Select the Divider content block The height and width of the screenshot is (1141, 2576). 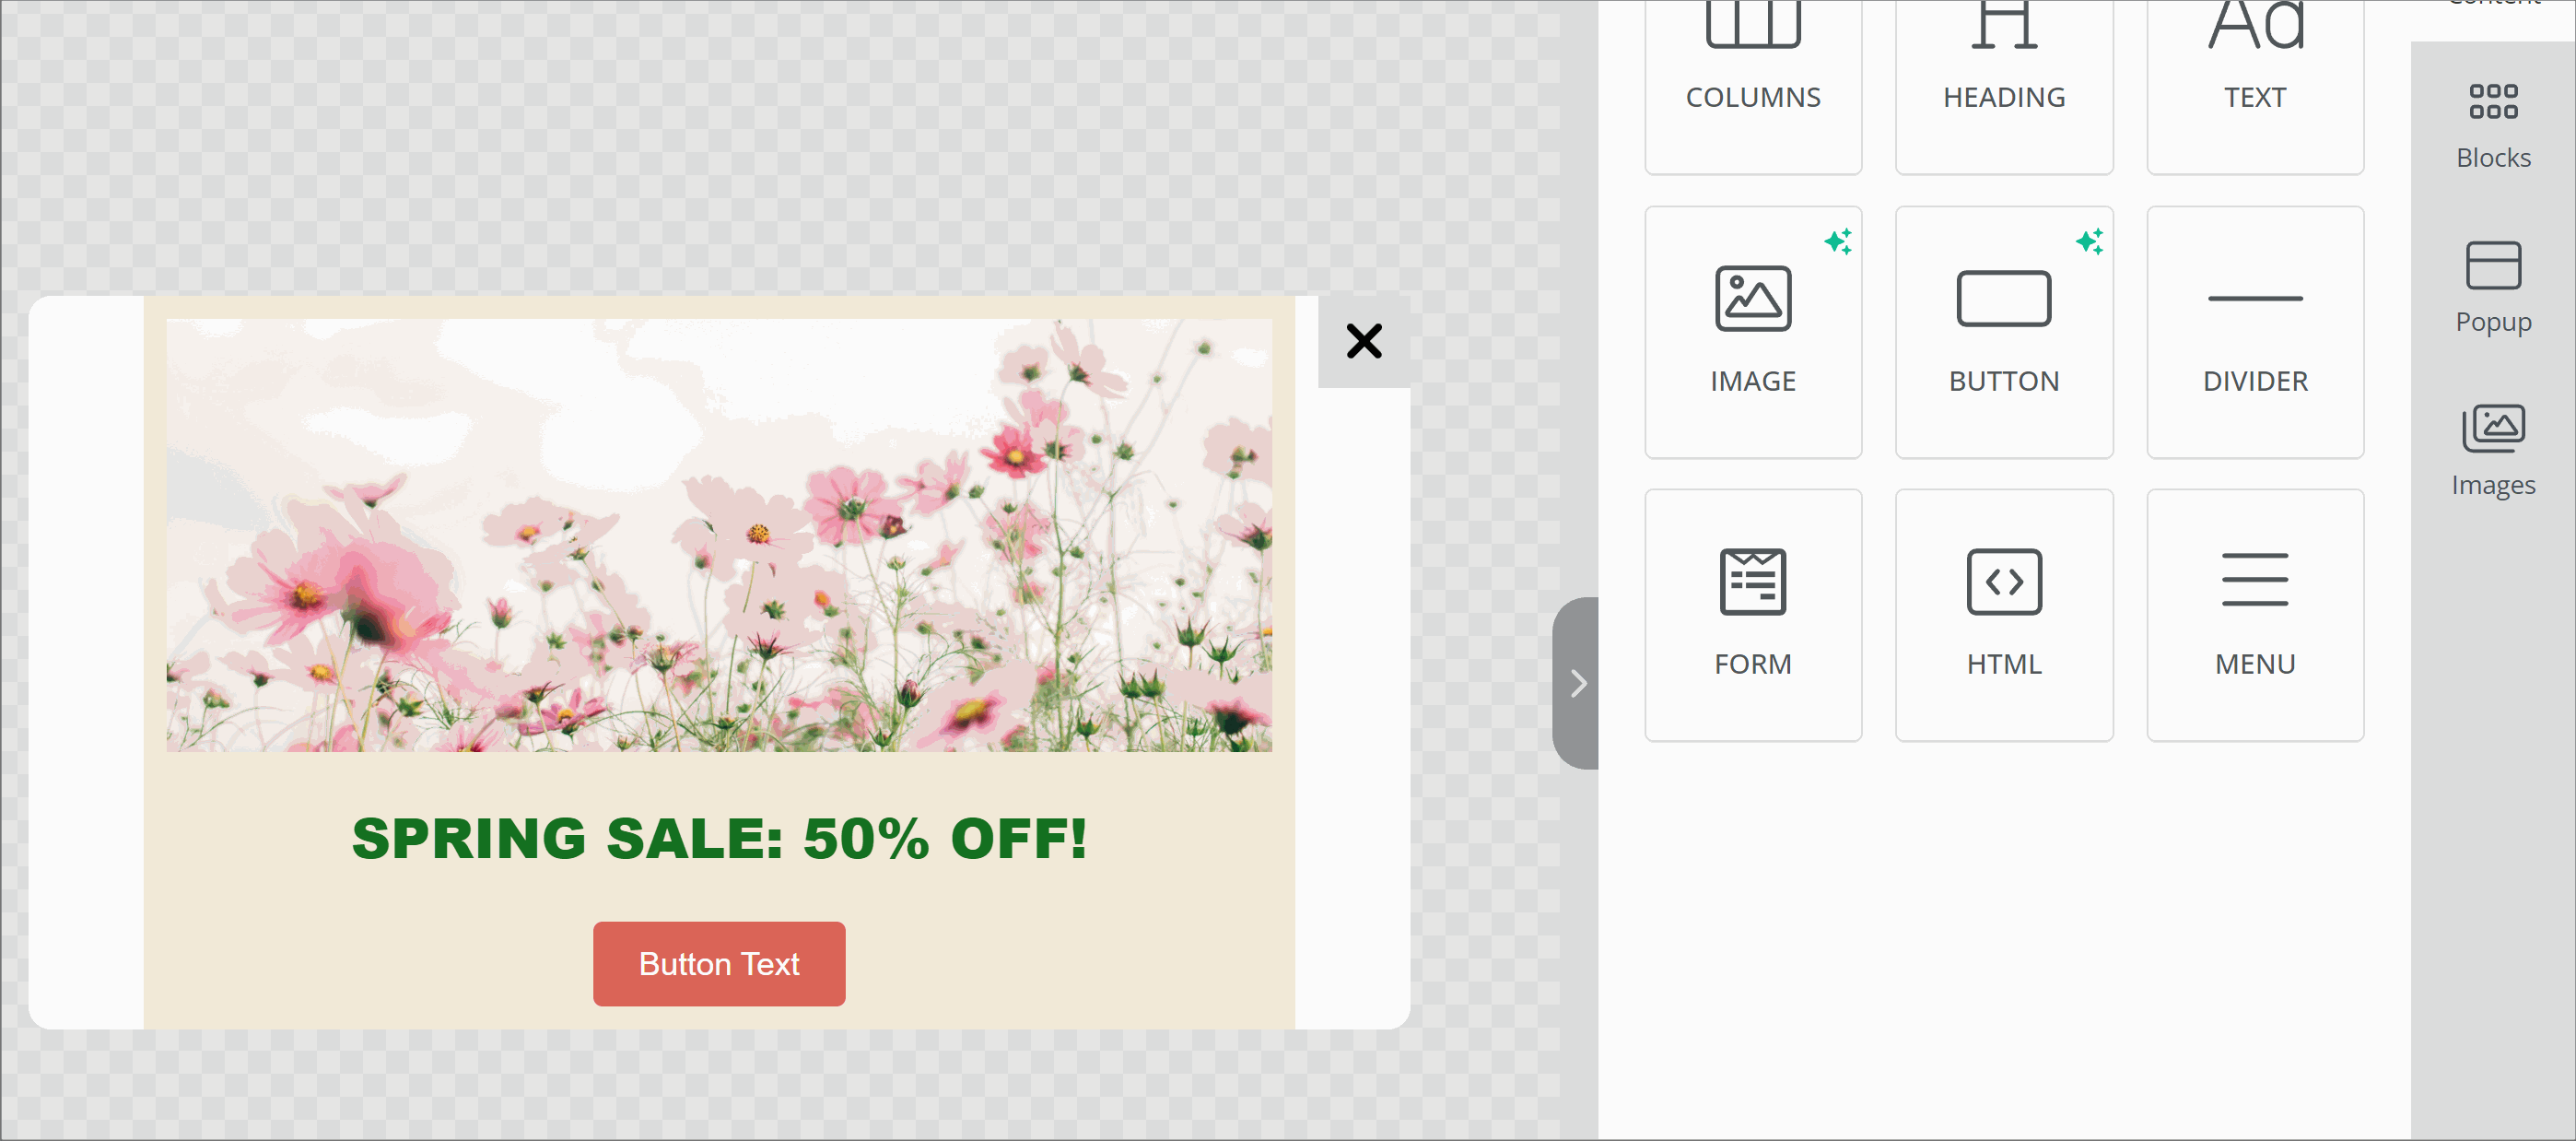(2254, 332)
